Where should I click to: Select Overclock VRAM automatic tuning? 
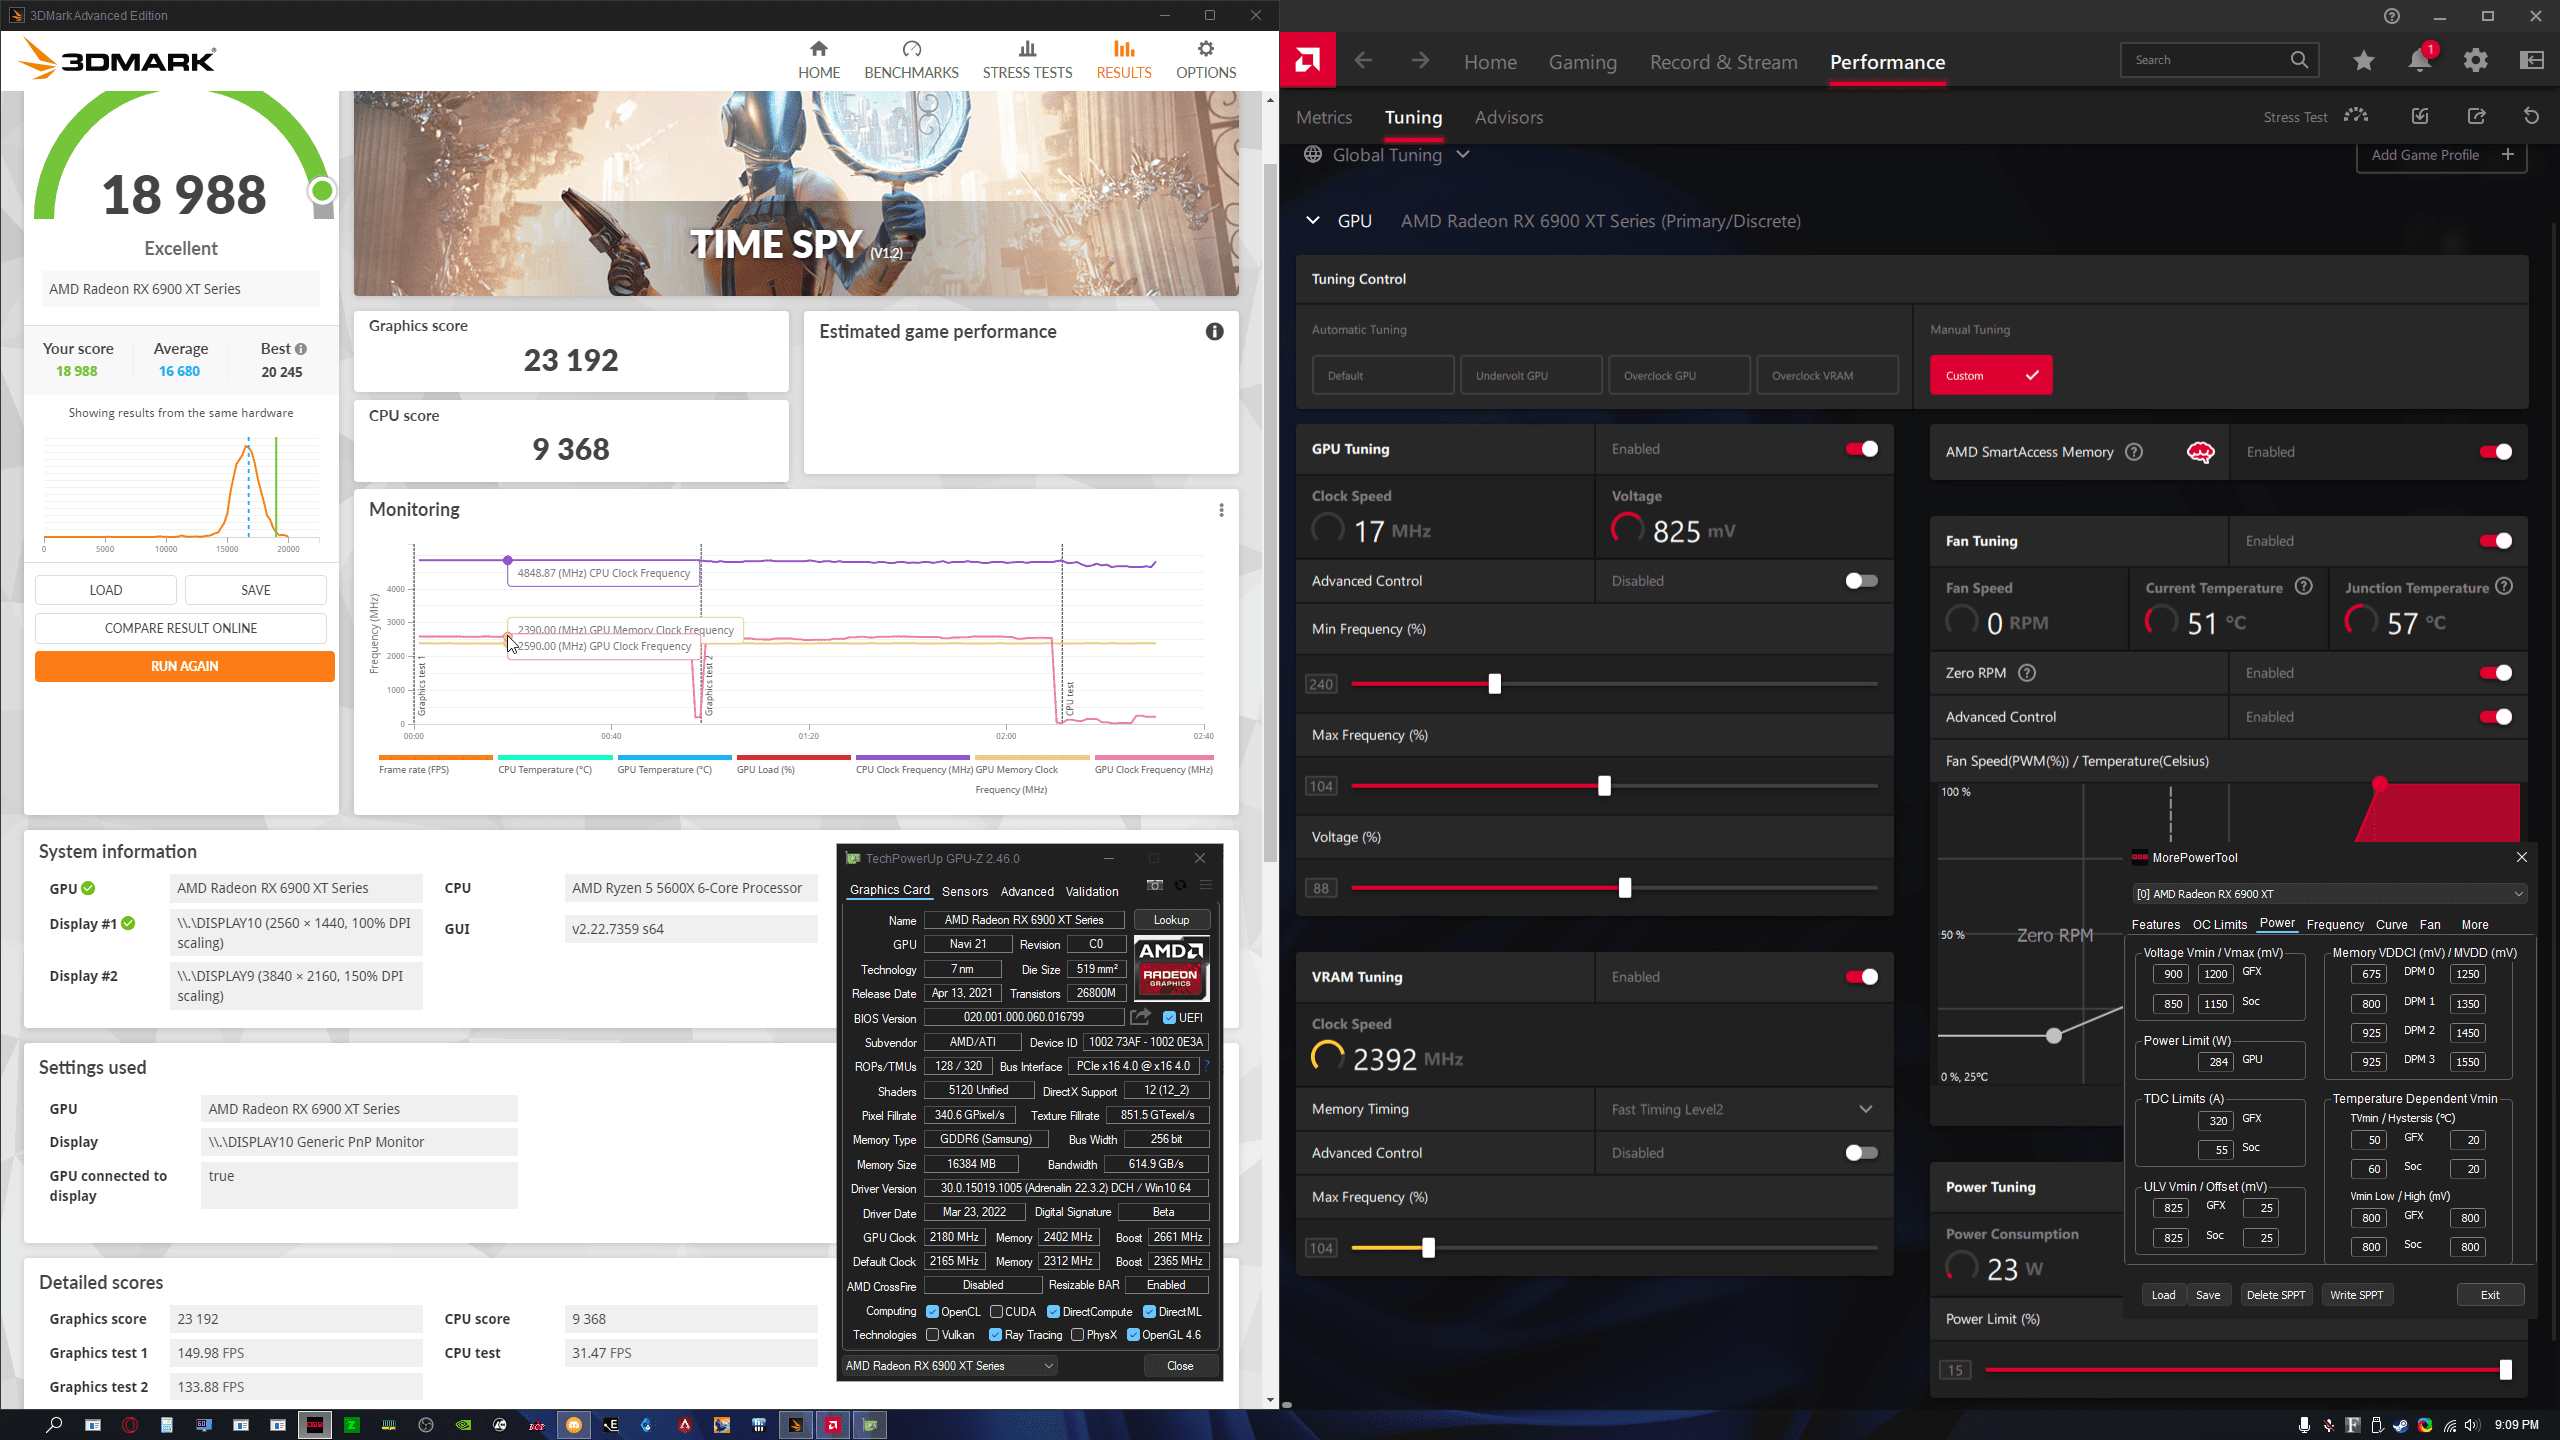point(1827,375)
